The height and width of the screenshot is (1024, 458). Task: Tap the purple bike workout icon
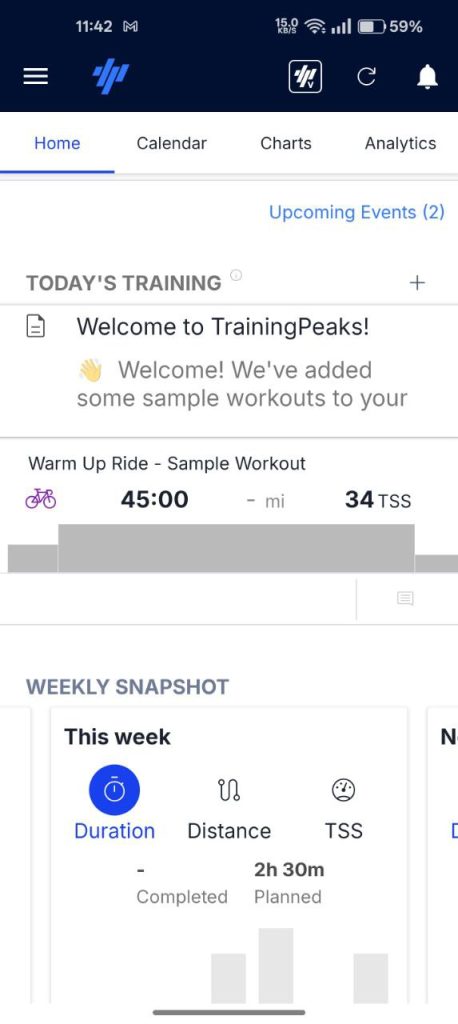click(x=41, y=500)
